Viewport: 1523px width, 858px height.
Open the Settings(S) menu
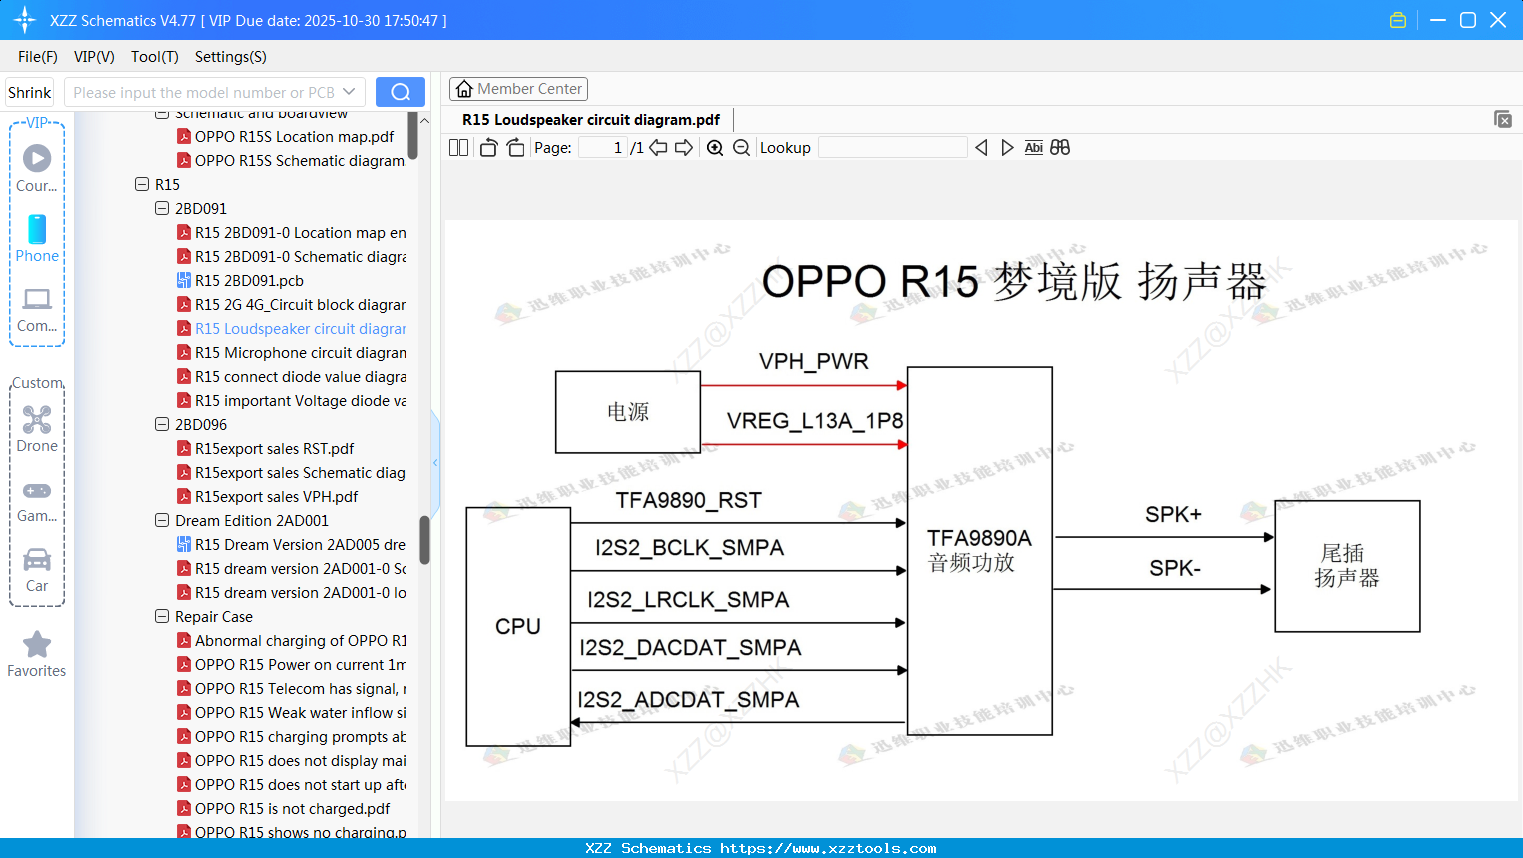(231, 57)
